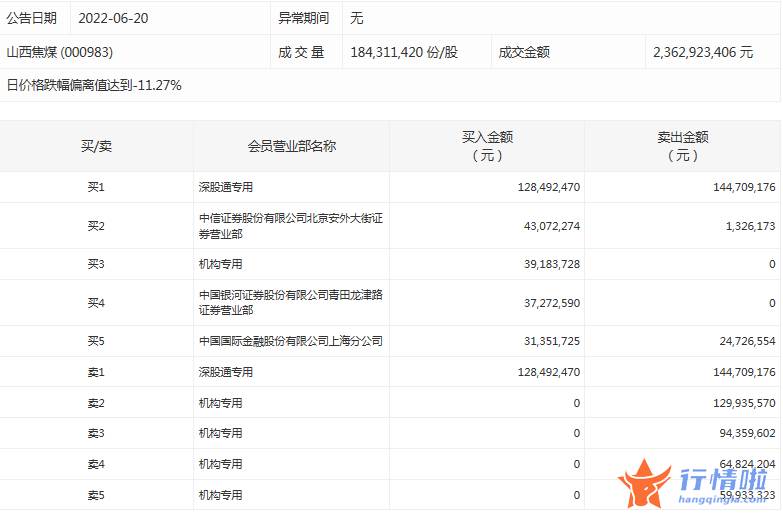Click 机构专用 in the 卖2 row
The image size is (783, 514).
(x=220, y=404)
